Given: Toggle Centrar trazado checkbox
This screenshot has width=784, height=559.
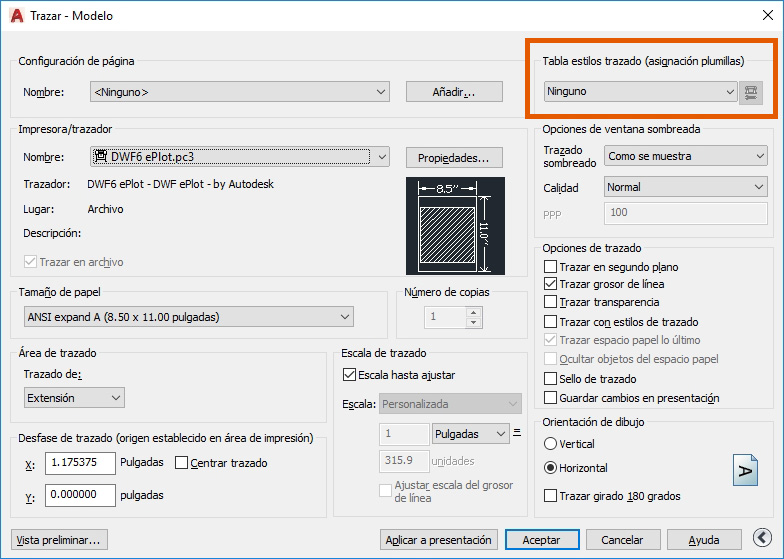Looking at the screenshot, I should tap(182, 463).
